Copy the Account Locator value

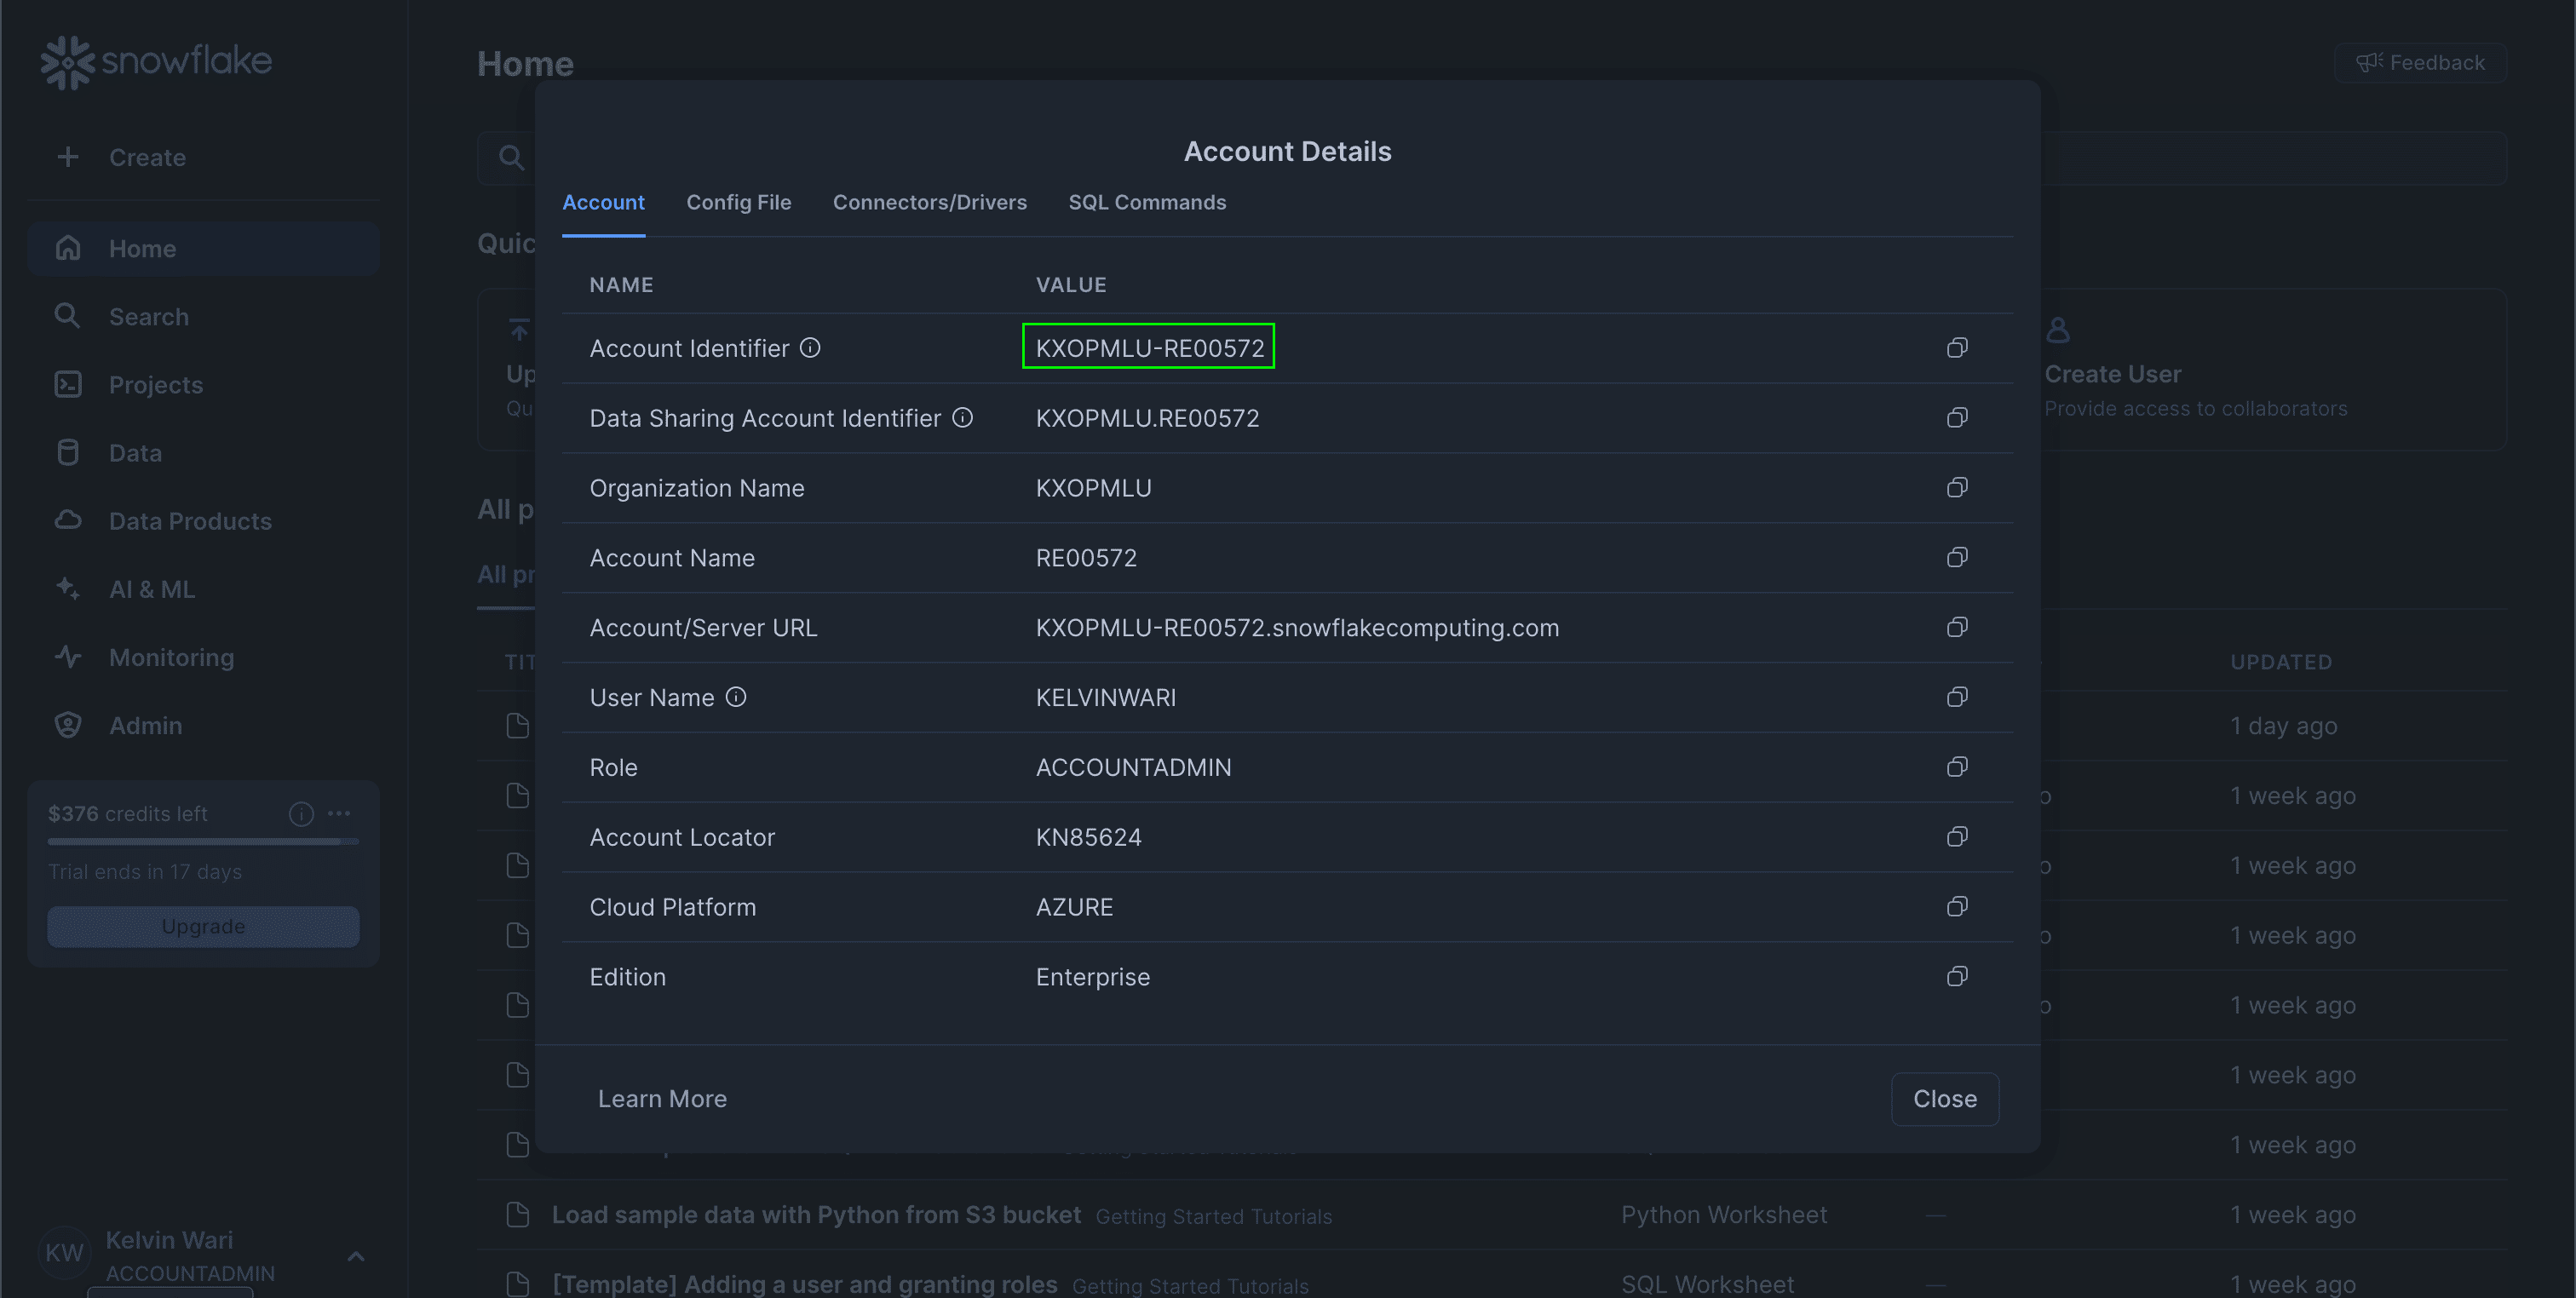click(1956, 836)
